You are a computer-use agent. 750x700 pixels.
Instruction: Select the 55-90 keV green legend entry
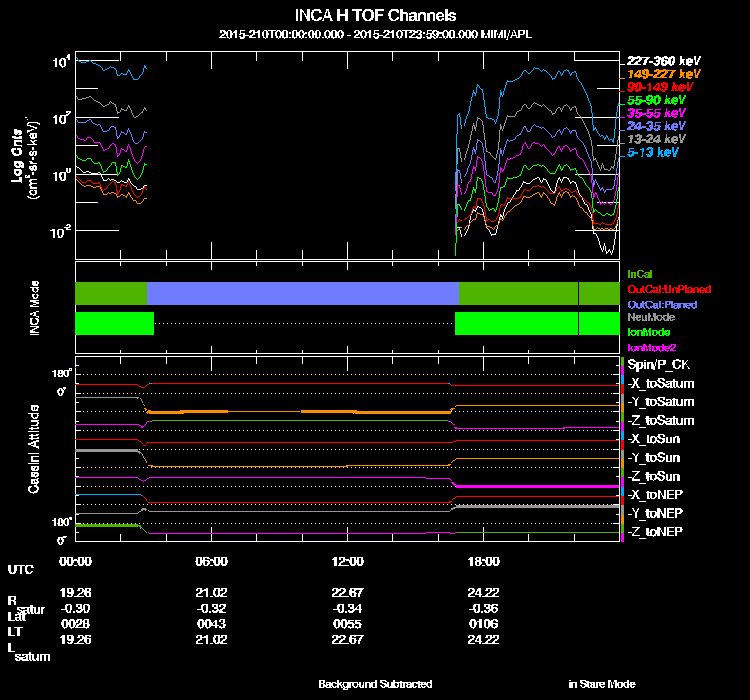click(656, 100)
